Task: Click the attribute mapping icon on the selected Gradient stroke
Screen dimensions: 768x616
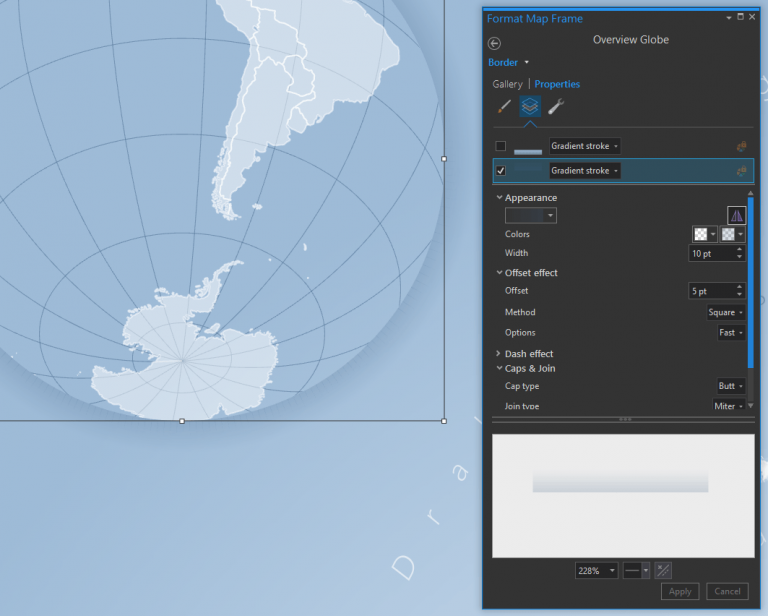Action: pyautogui.click(x=742, y=170)
